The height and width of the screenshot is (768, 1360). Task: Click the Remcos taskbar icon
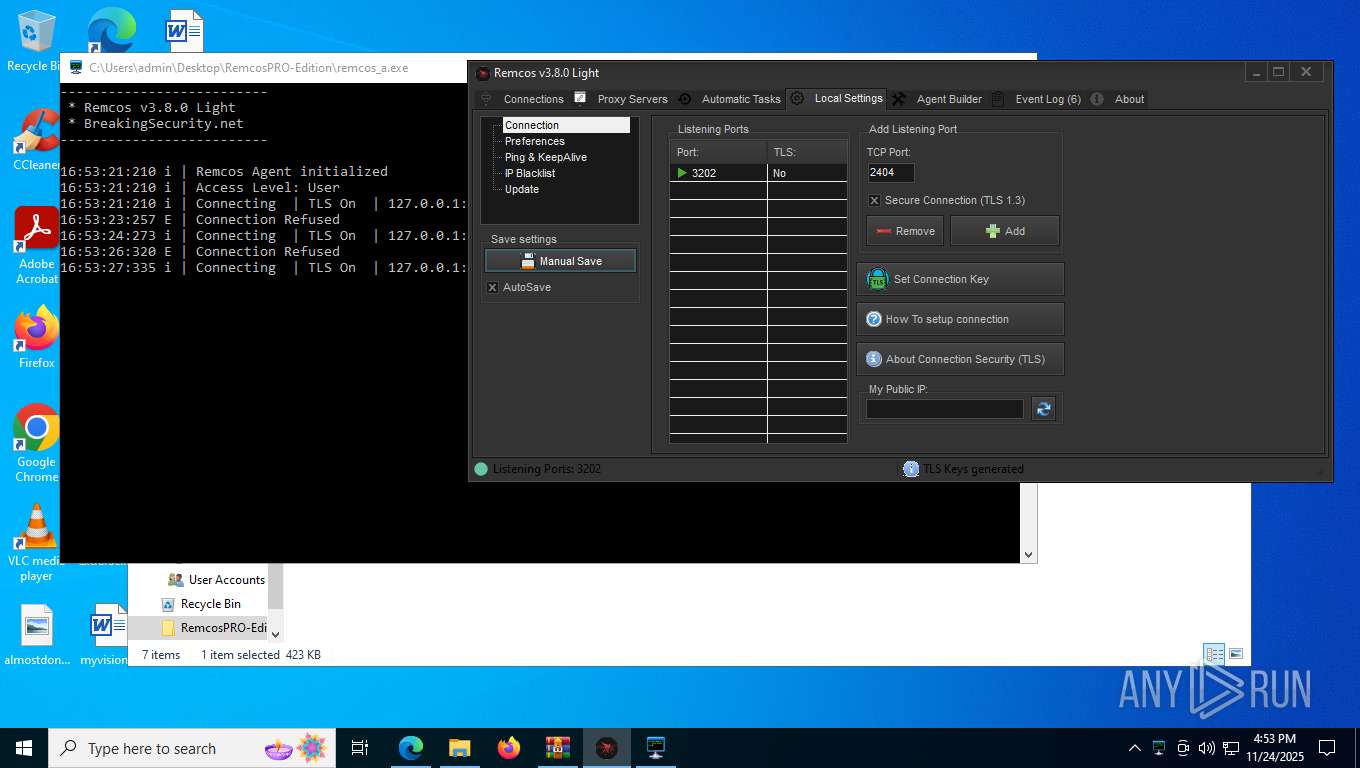(606, 748)
